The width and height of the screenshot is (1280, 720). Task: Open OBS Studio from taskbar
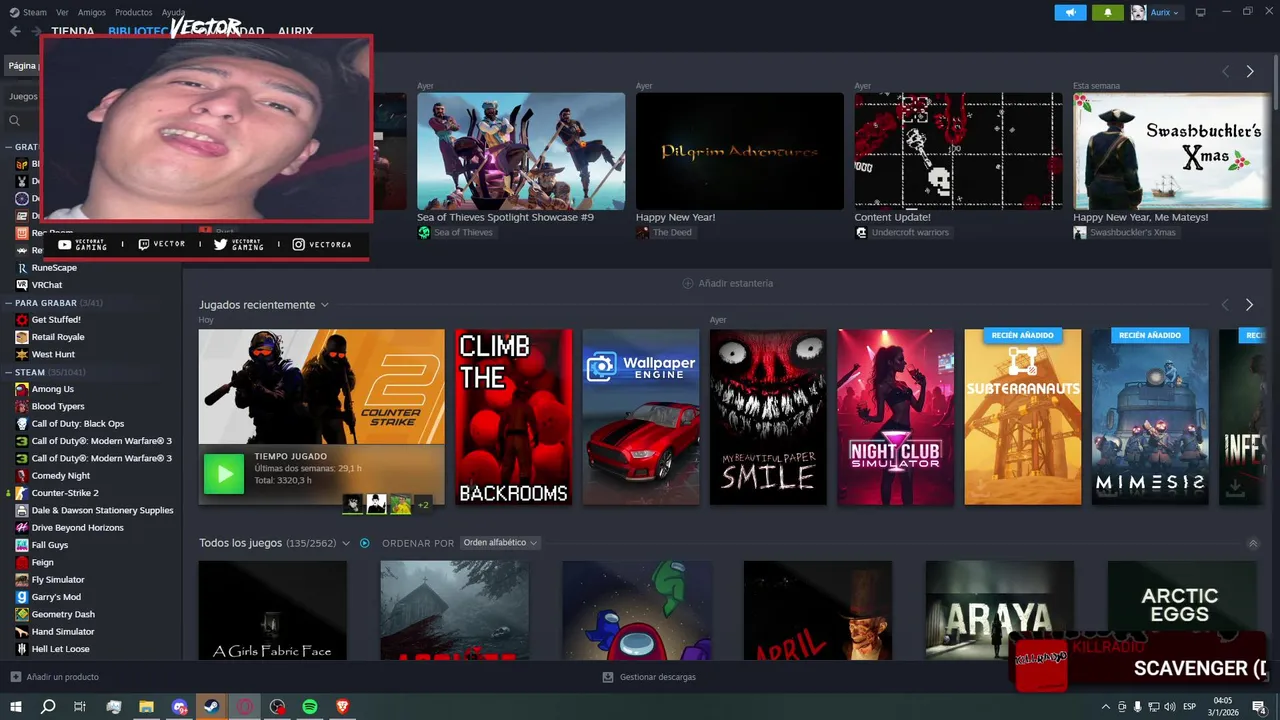[277, 706]
